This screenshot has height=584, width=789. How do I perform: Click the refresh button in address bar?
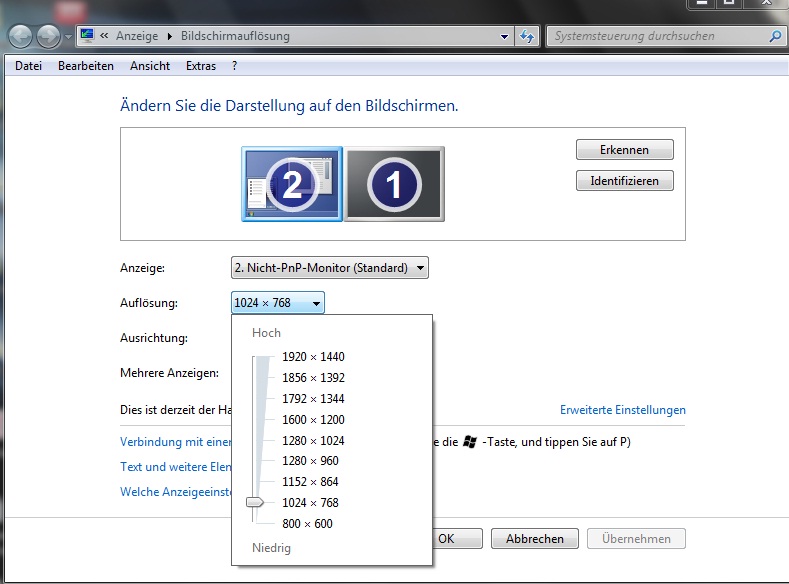point(527,36)
